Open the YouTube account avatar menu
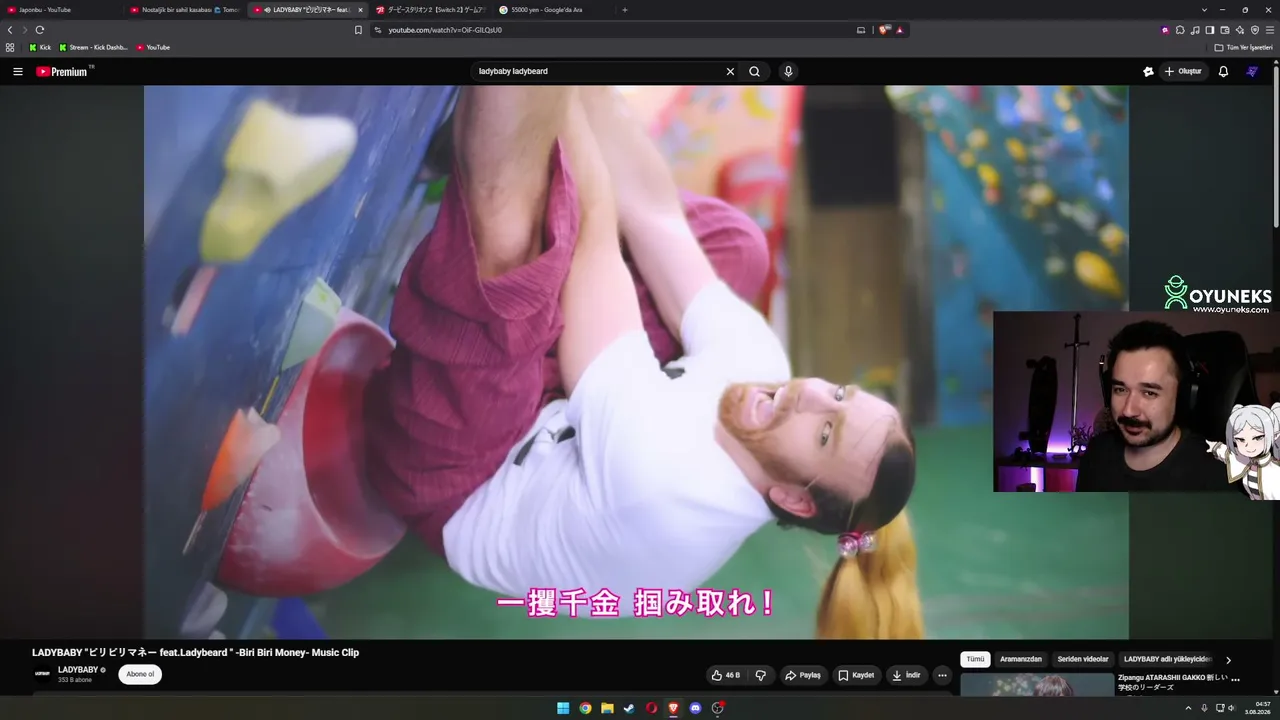 tap(1252, 72)
